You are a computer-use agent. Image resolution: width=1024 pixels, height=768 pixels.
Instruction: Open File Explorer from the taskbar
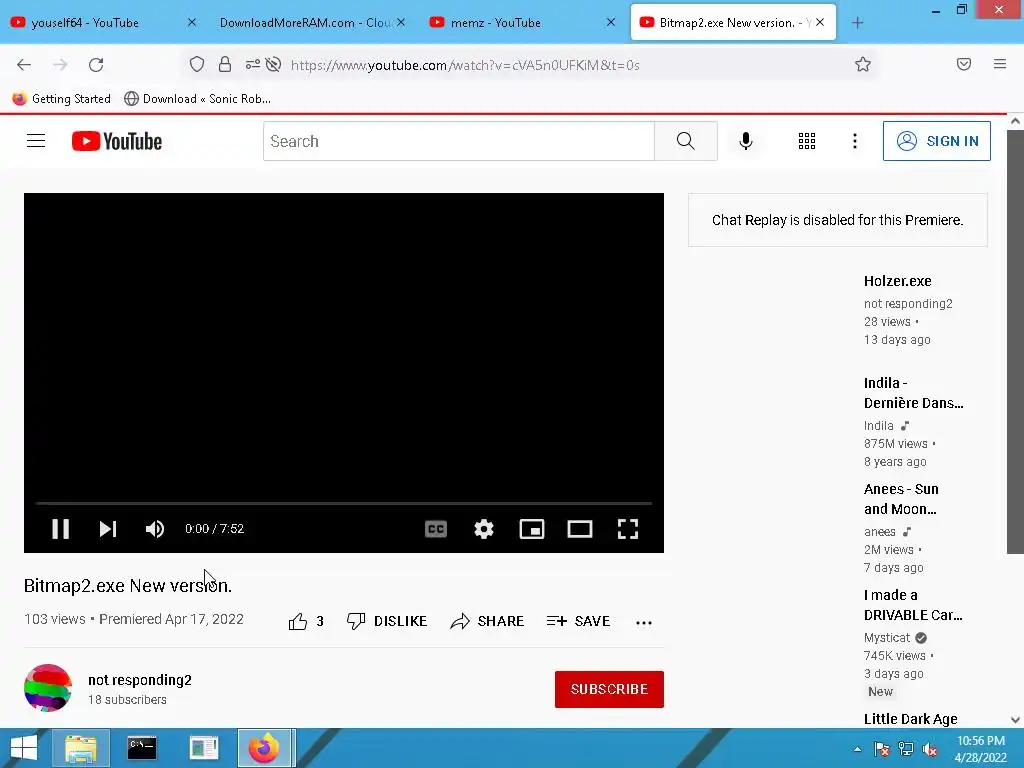pos(81,748)
